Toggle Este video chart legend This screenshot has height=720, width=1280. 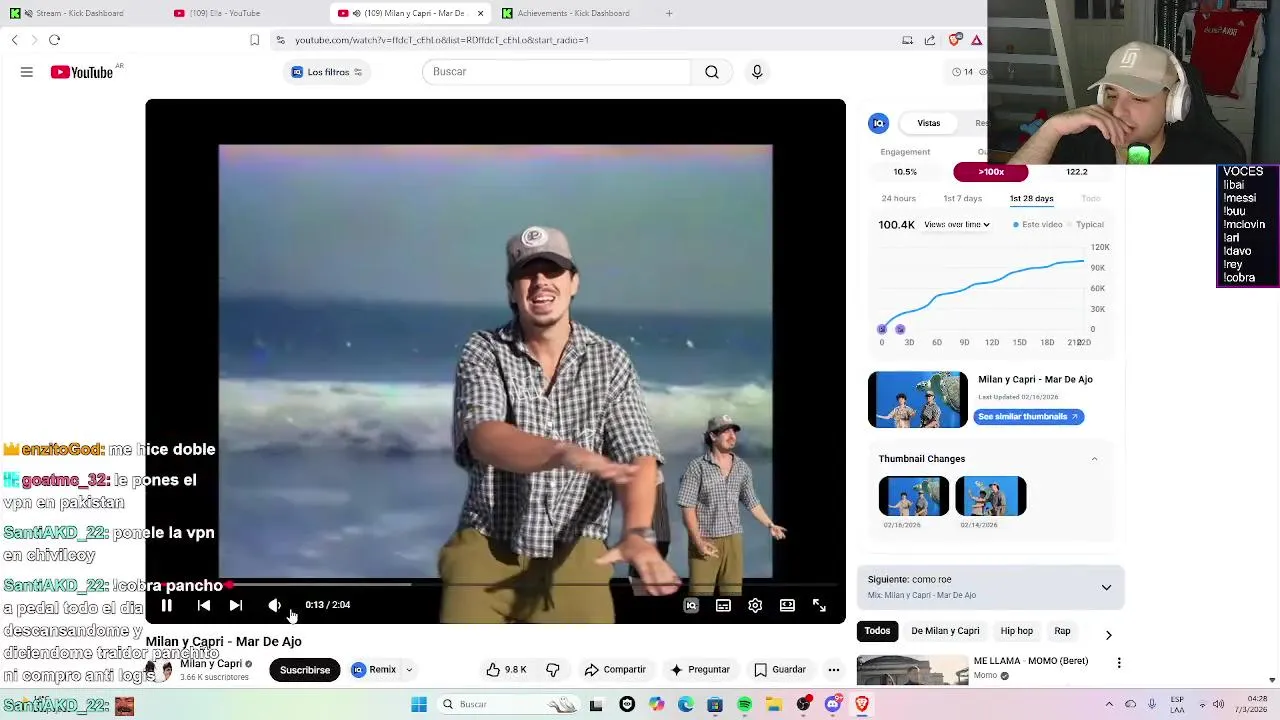click(x=1038, y=225)
